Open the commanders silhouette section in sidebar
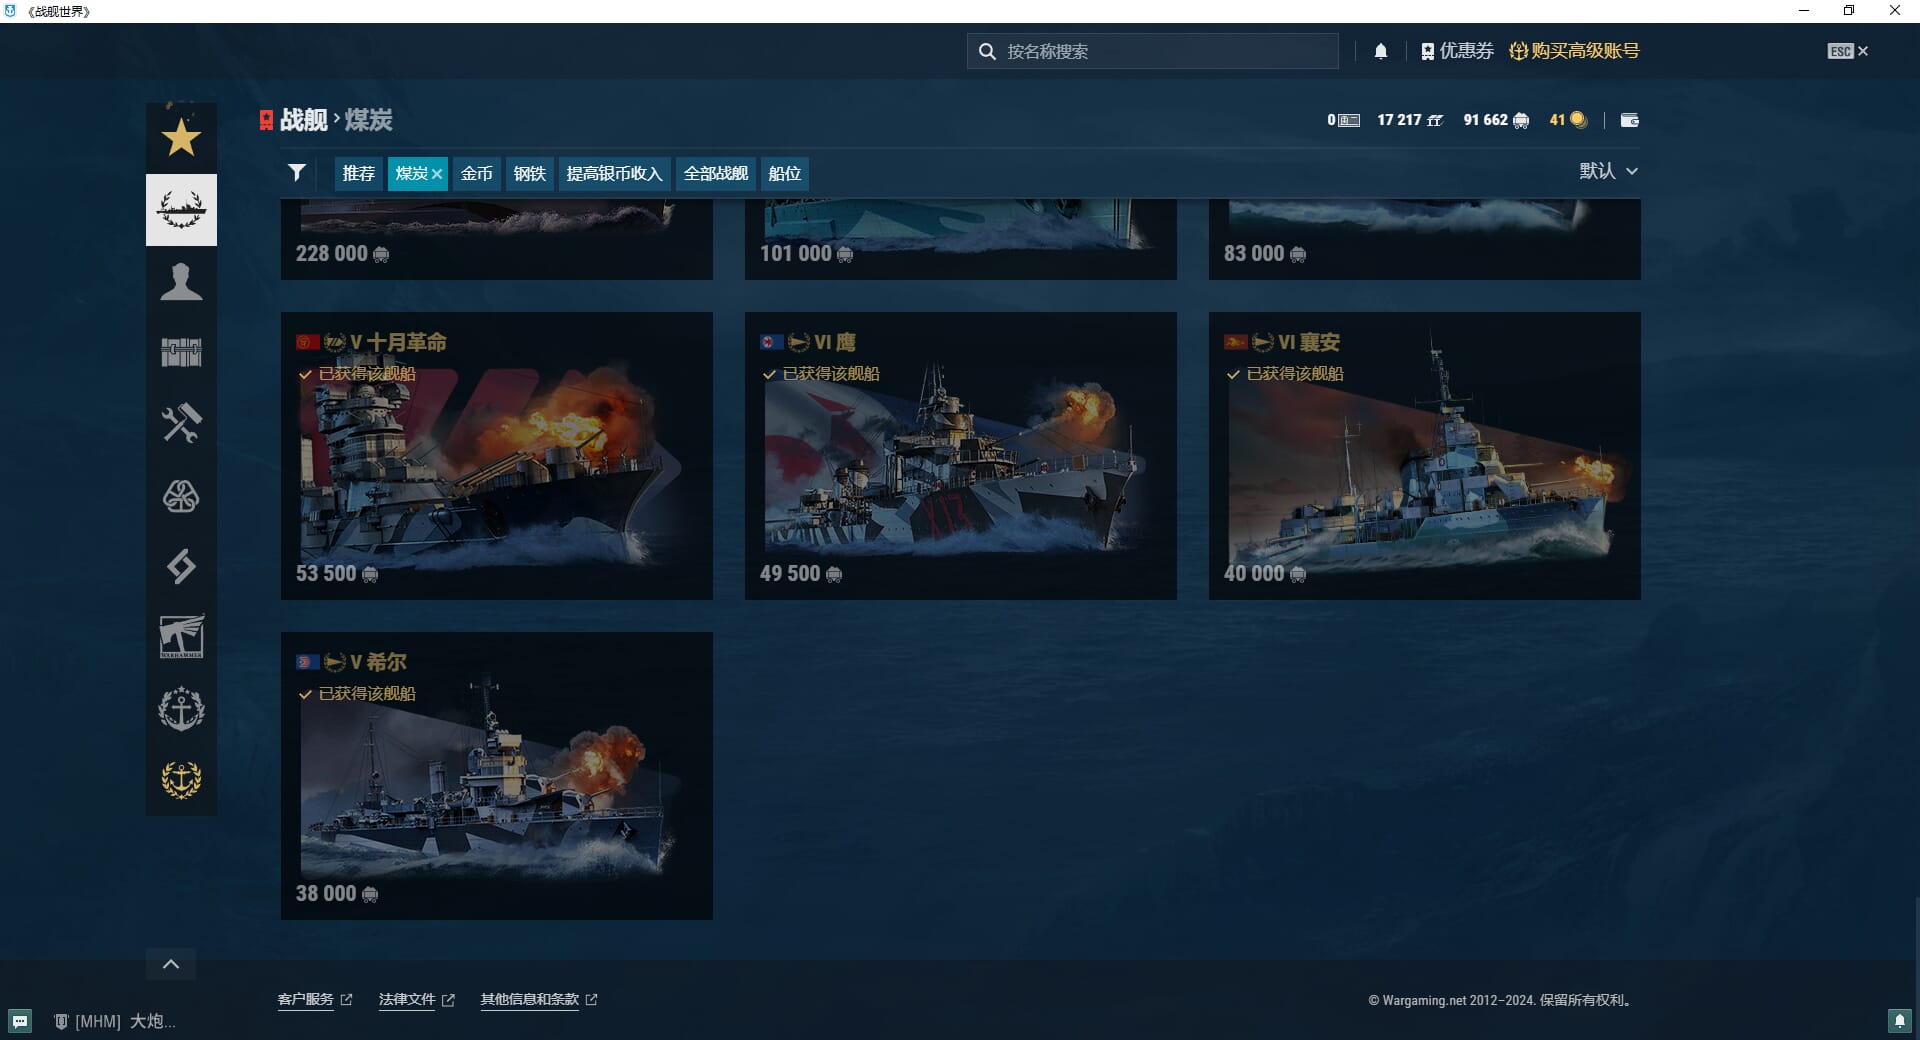Screen dimensions: 1920x1040 click(x=181, y=282)
